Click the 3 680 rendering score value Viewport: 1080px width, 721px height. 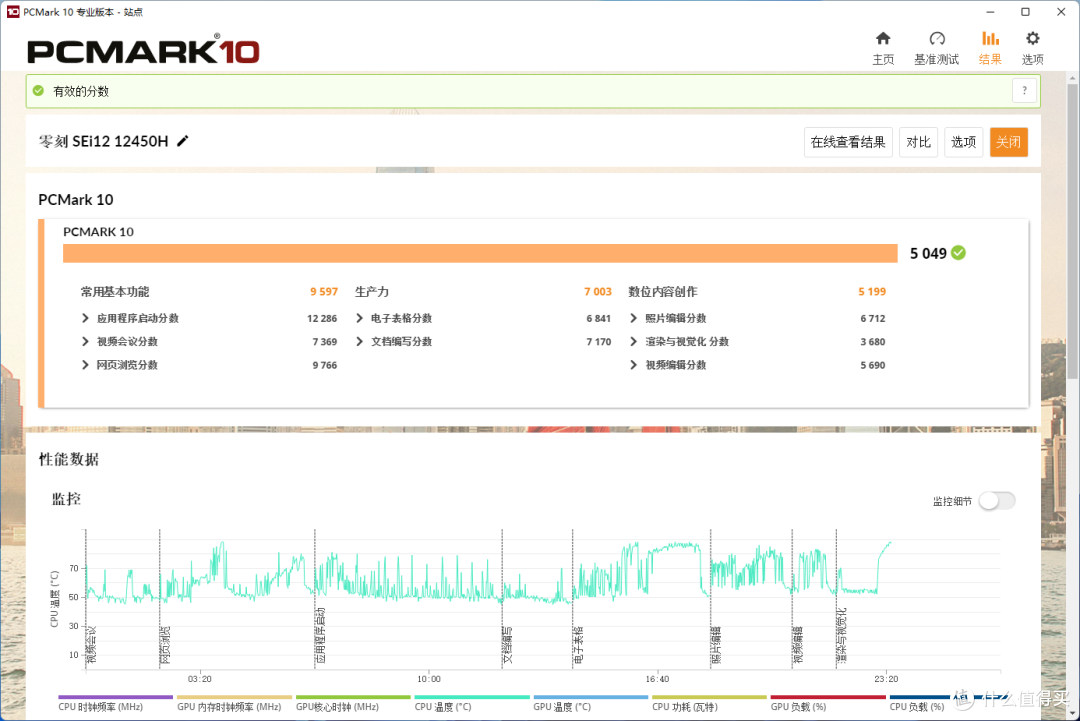click(873, 342)
